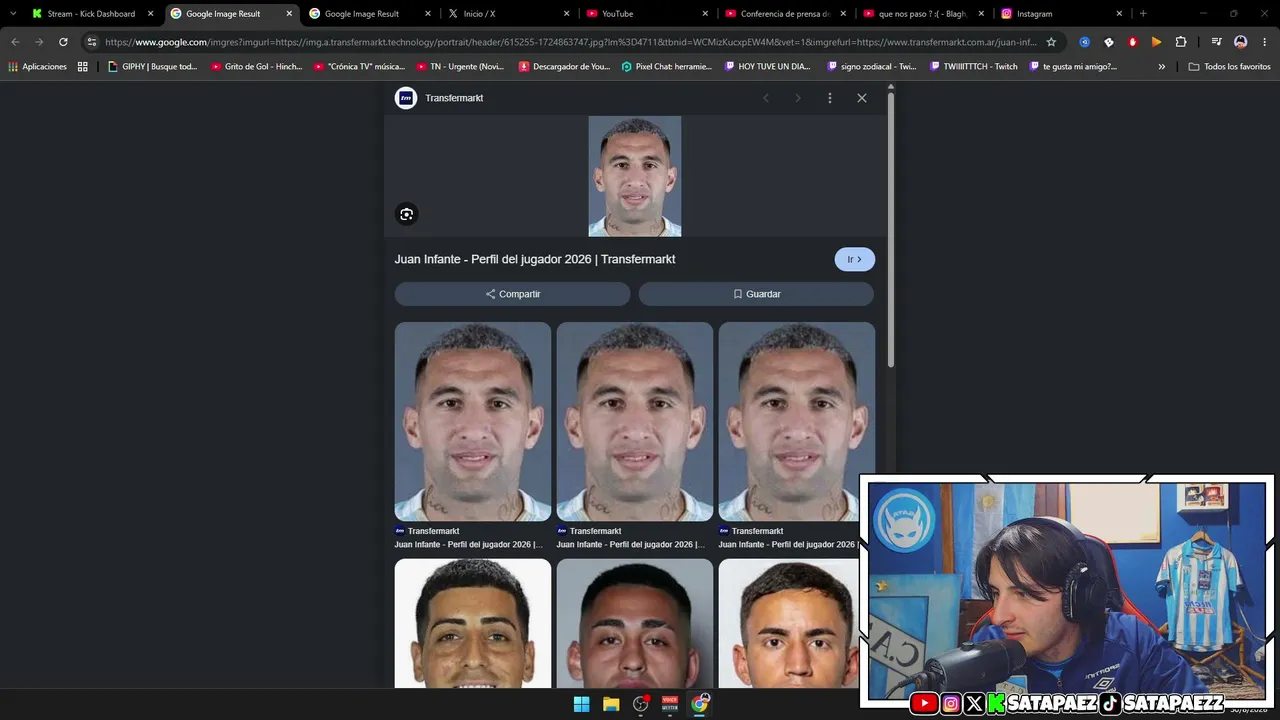1280x720 pixels.
Task: Open the Chrome profile avatar
Action: (1241, 42)
